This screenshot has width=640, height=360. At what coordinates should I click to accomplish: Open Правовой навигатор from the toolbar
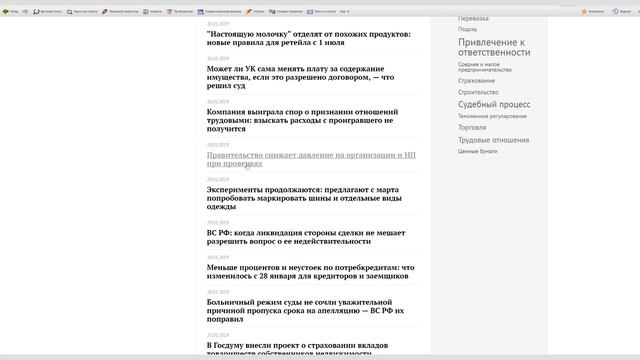click(x=120, y=11)
